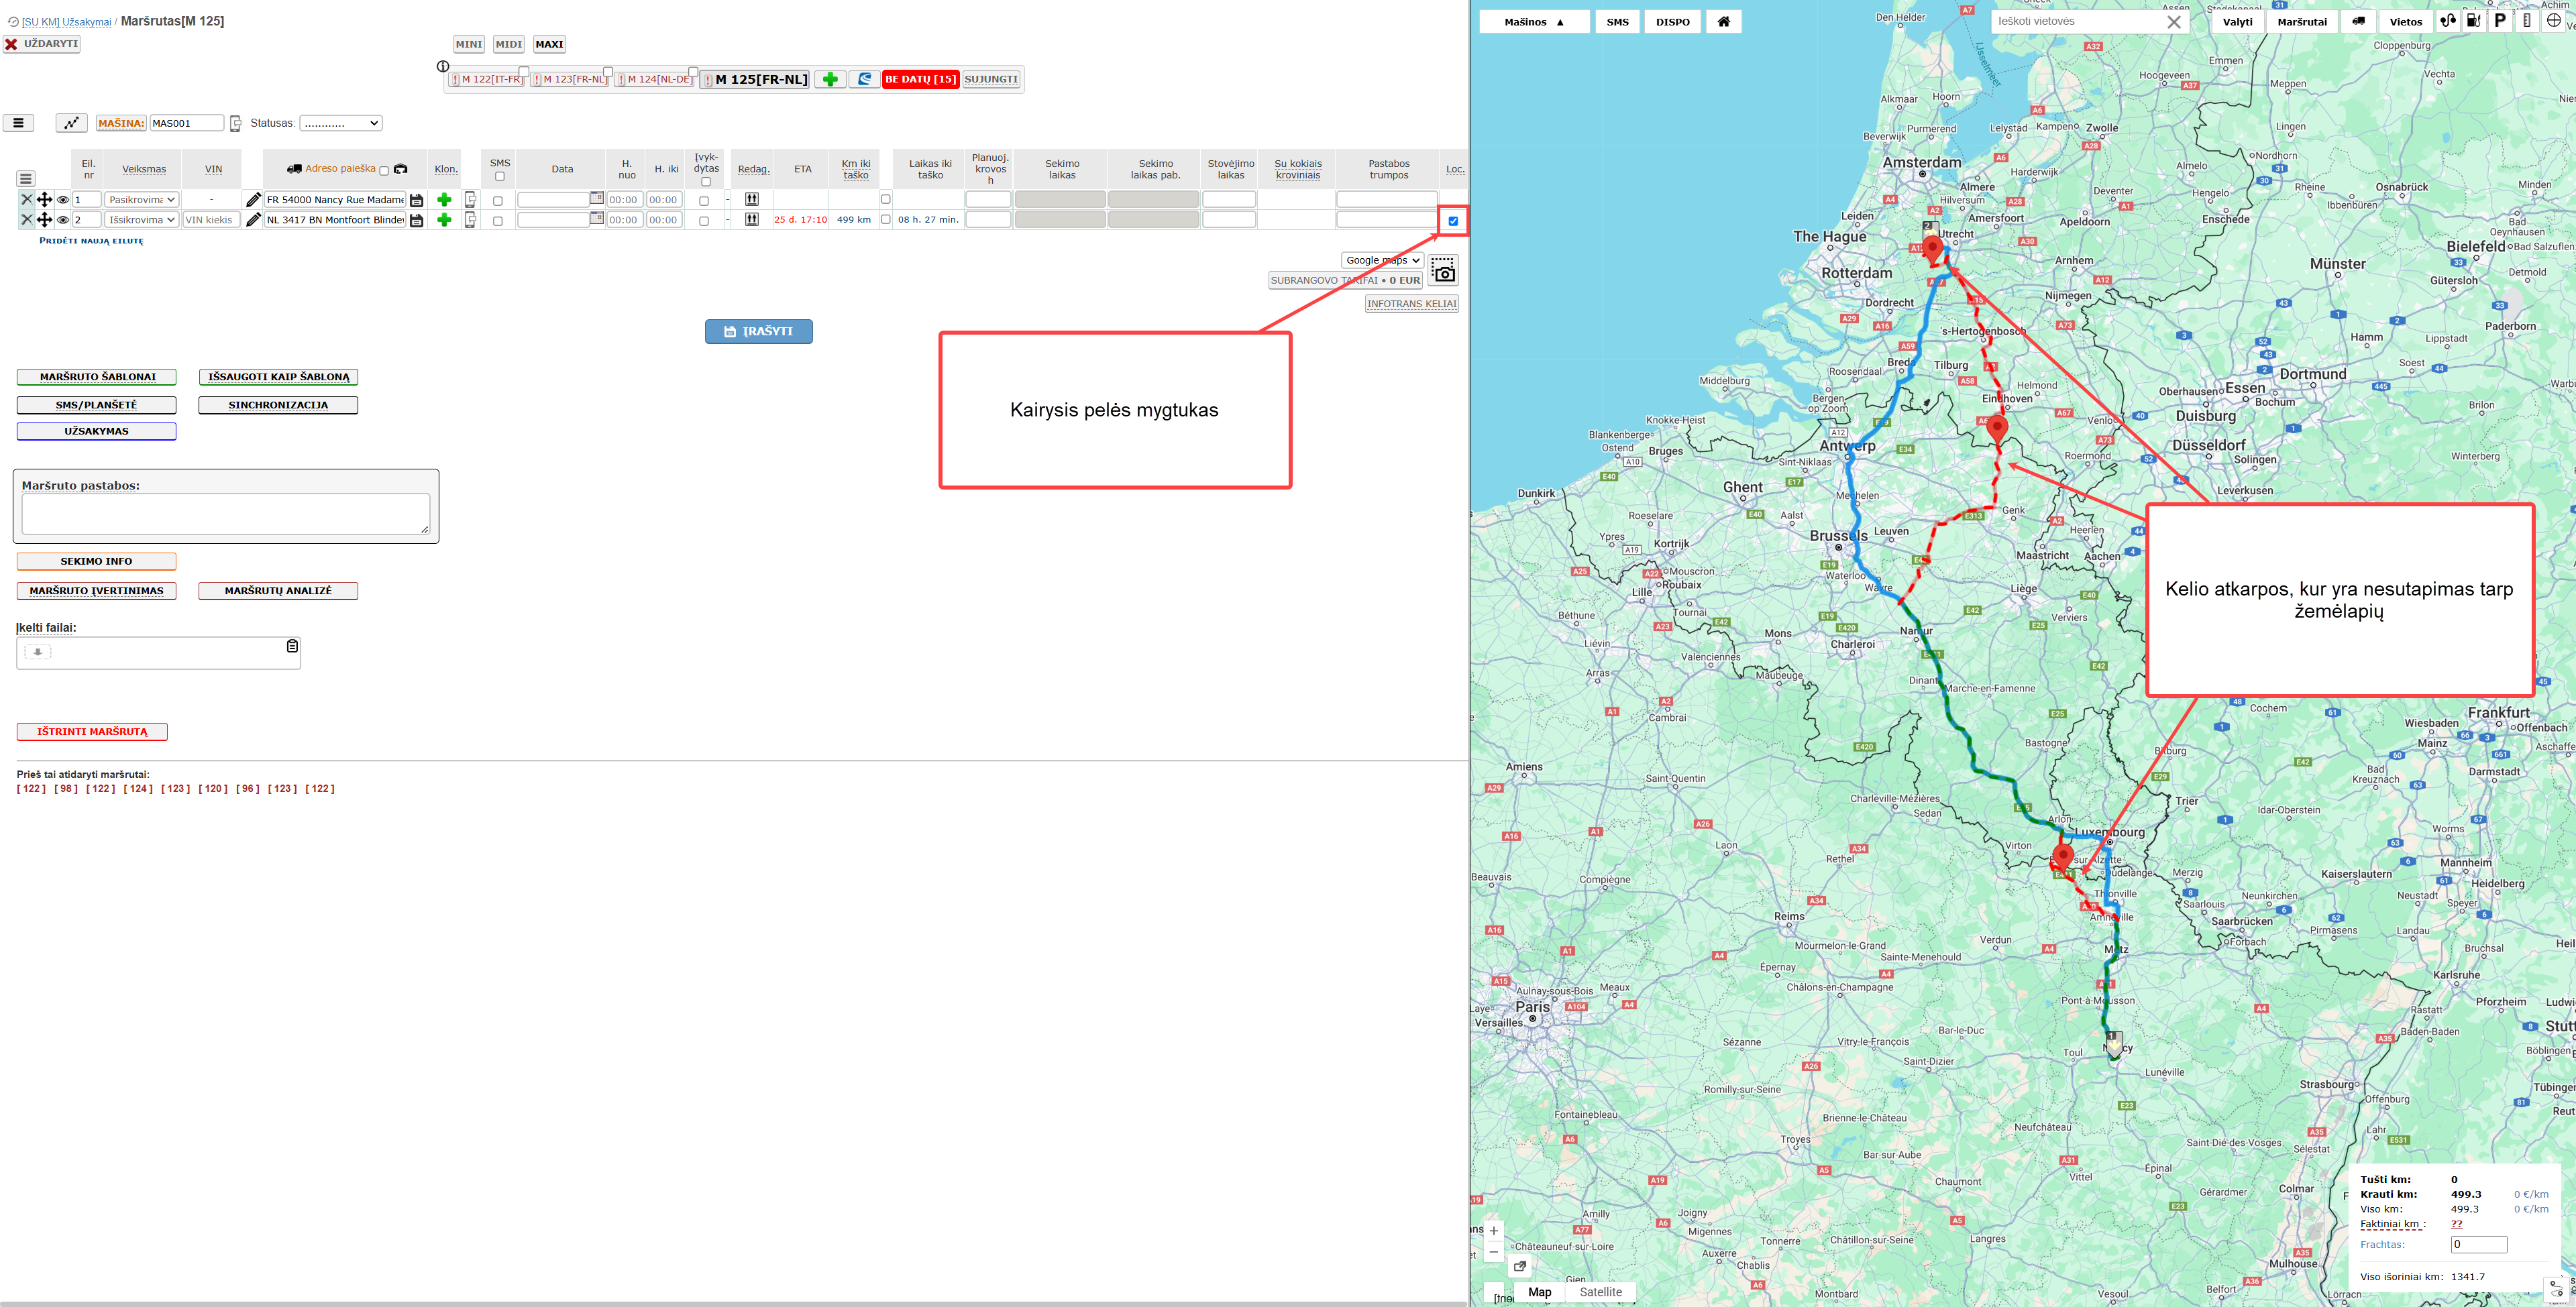Click the home icon on the map toolbar
2576x1307 pixels.
pyautogui.click(x=1723, y=21)
